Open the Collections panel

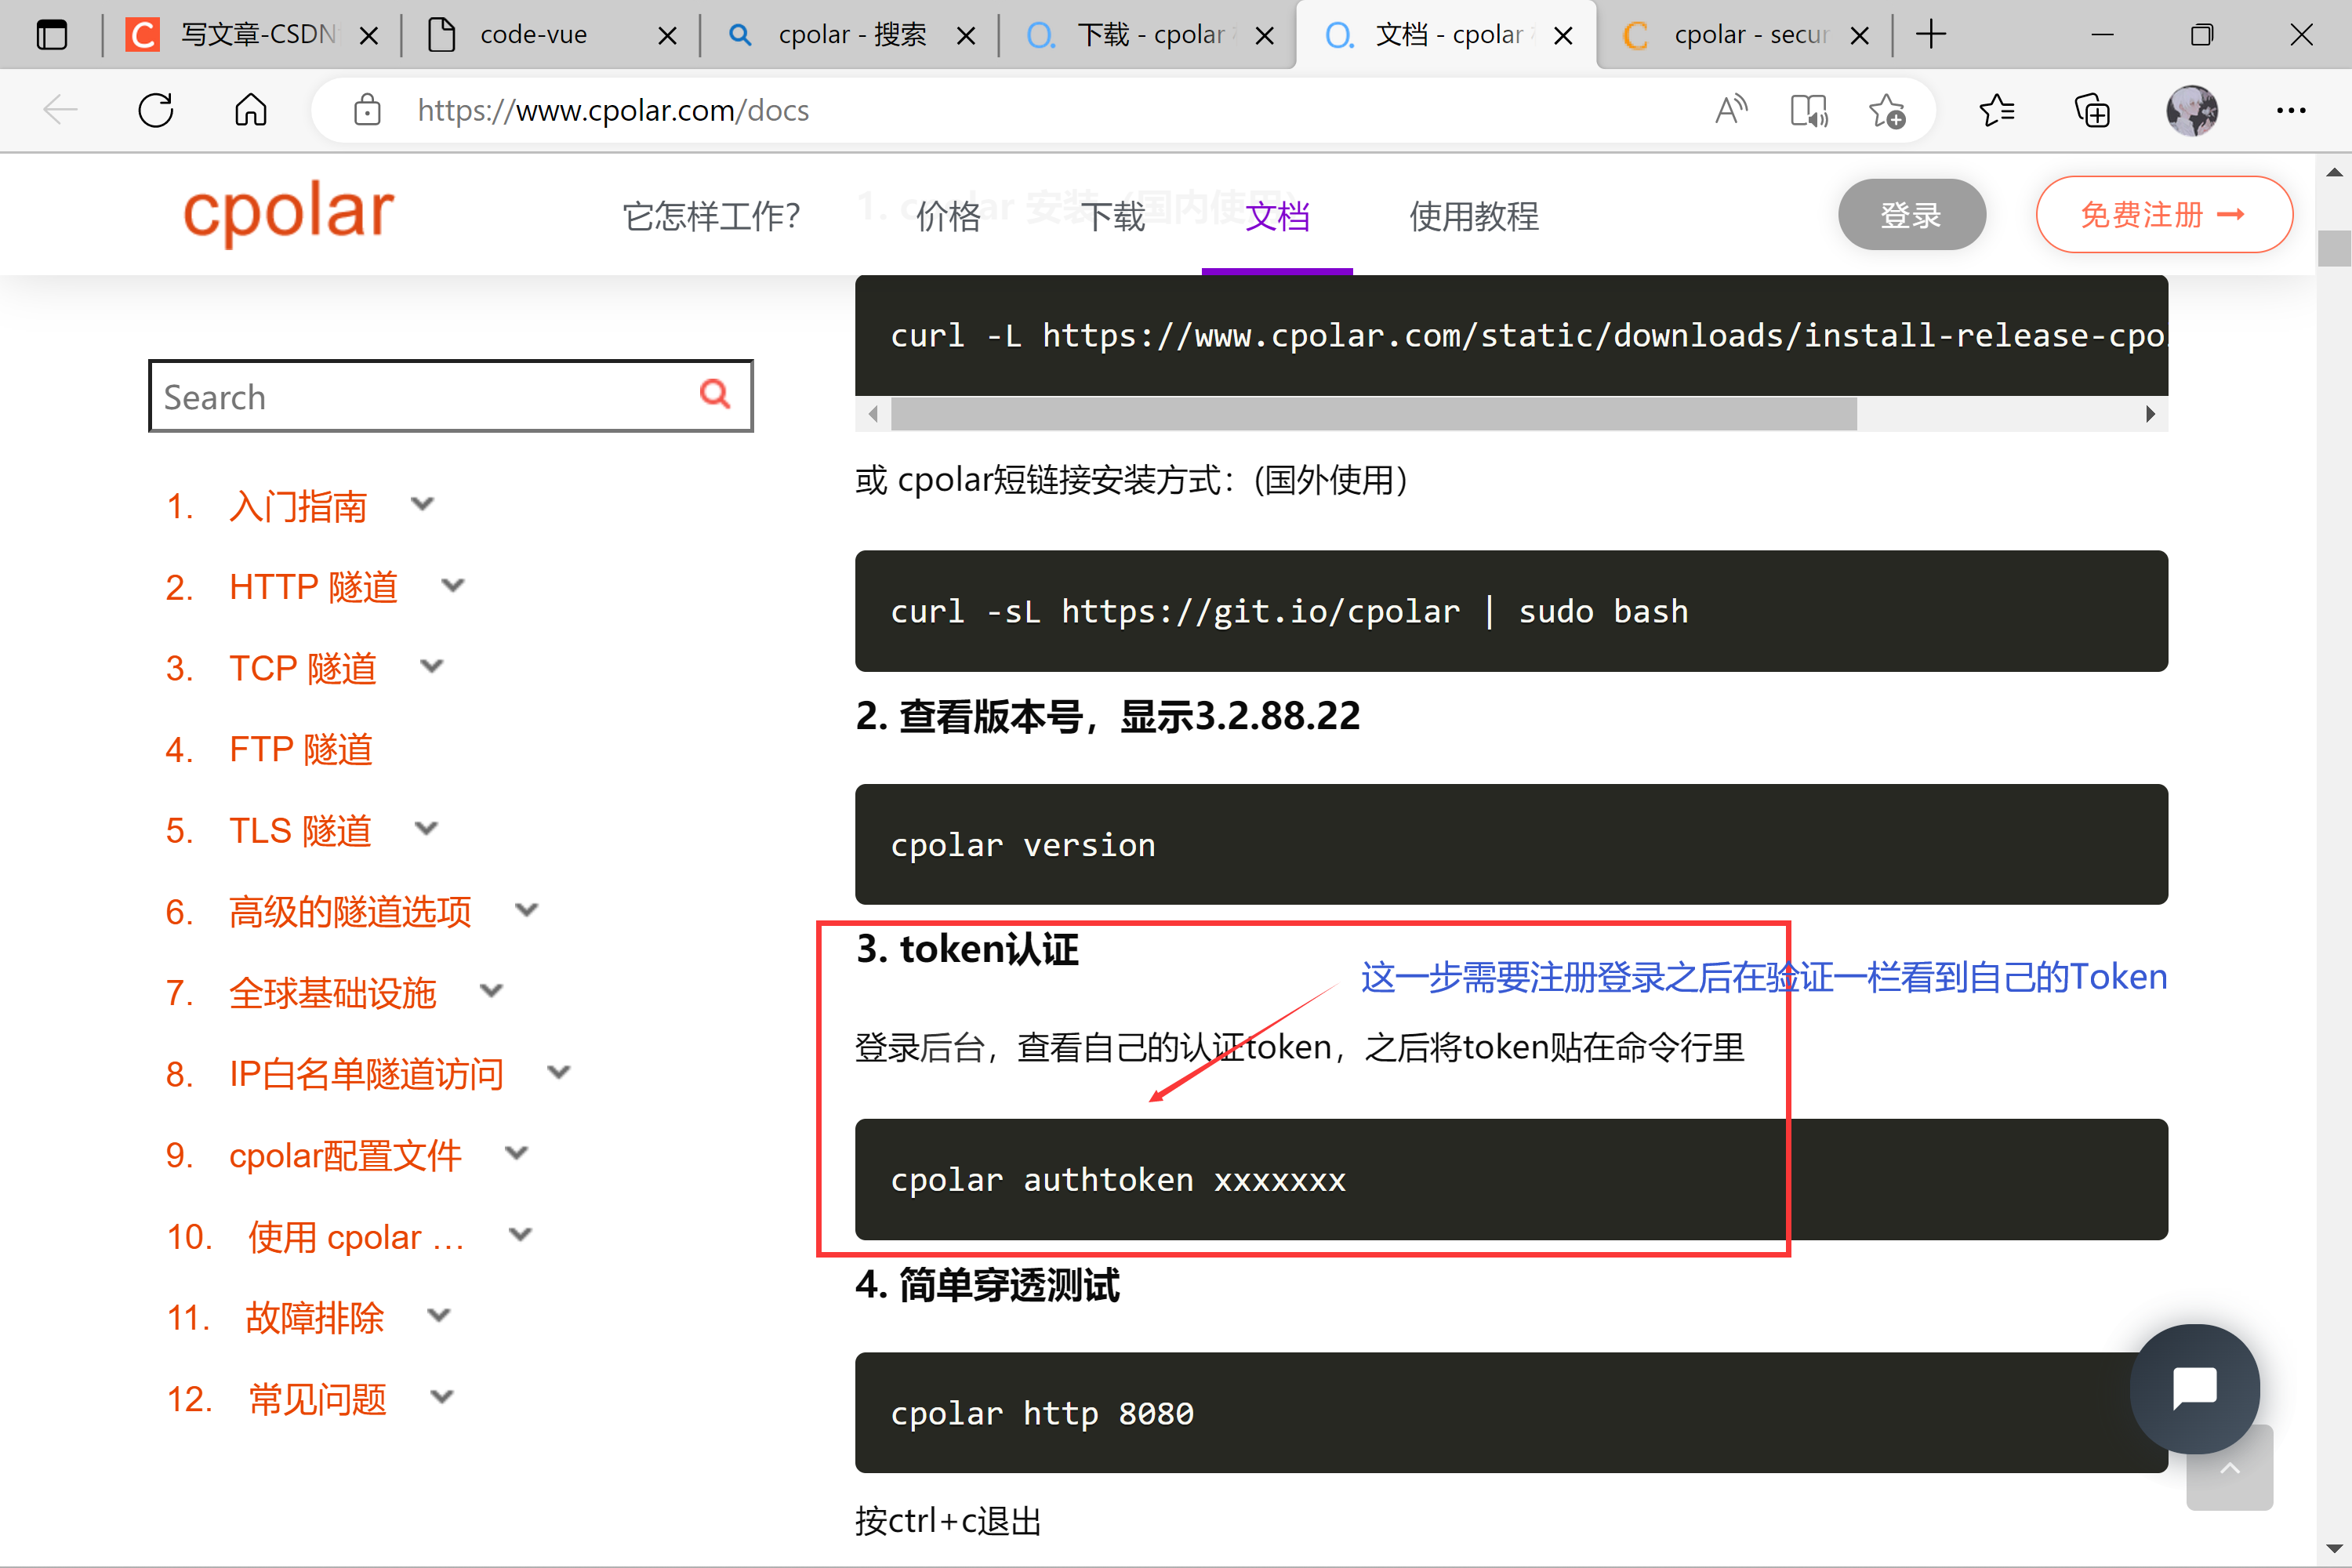2093,110
